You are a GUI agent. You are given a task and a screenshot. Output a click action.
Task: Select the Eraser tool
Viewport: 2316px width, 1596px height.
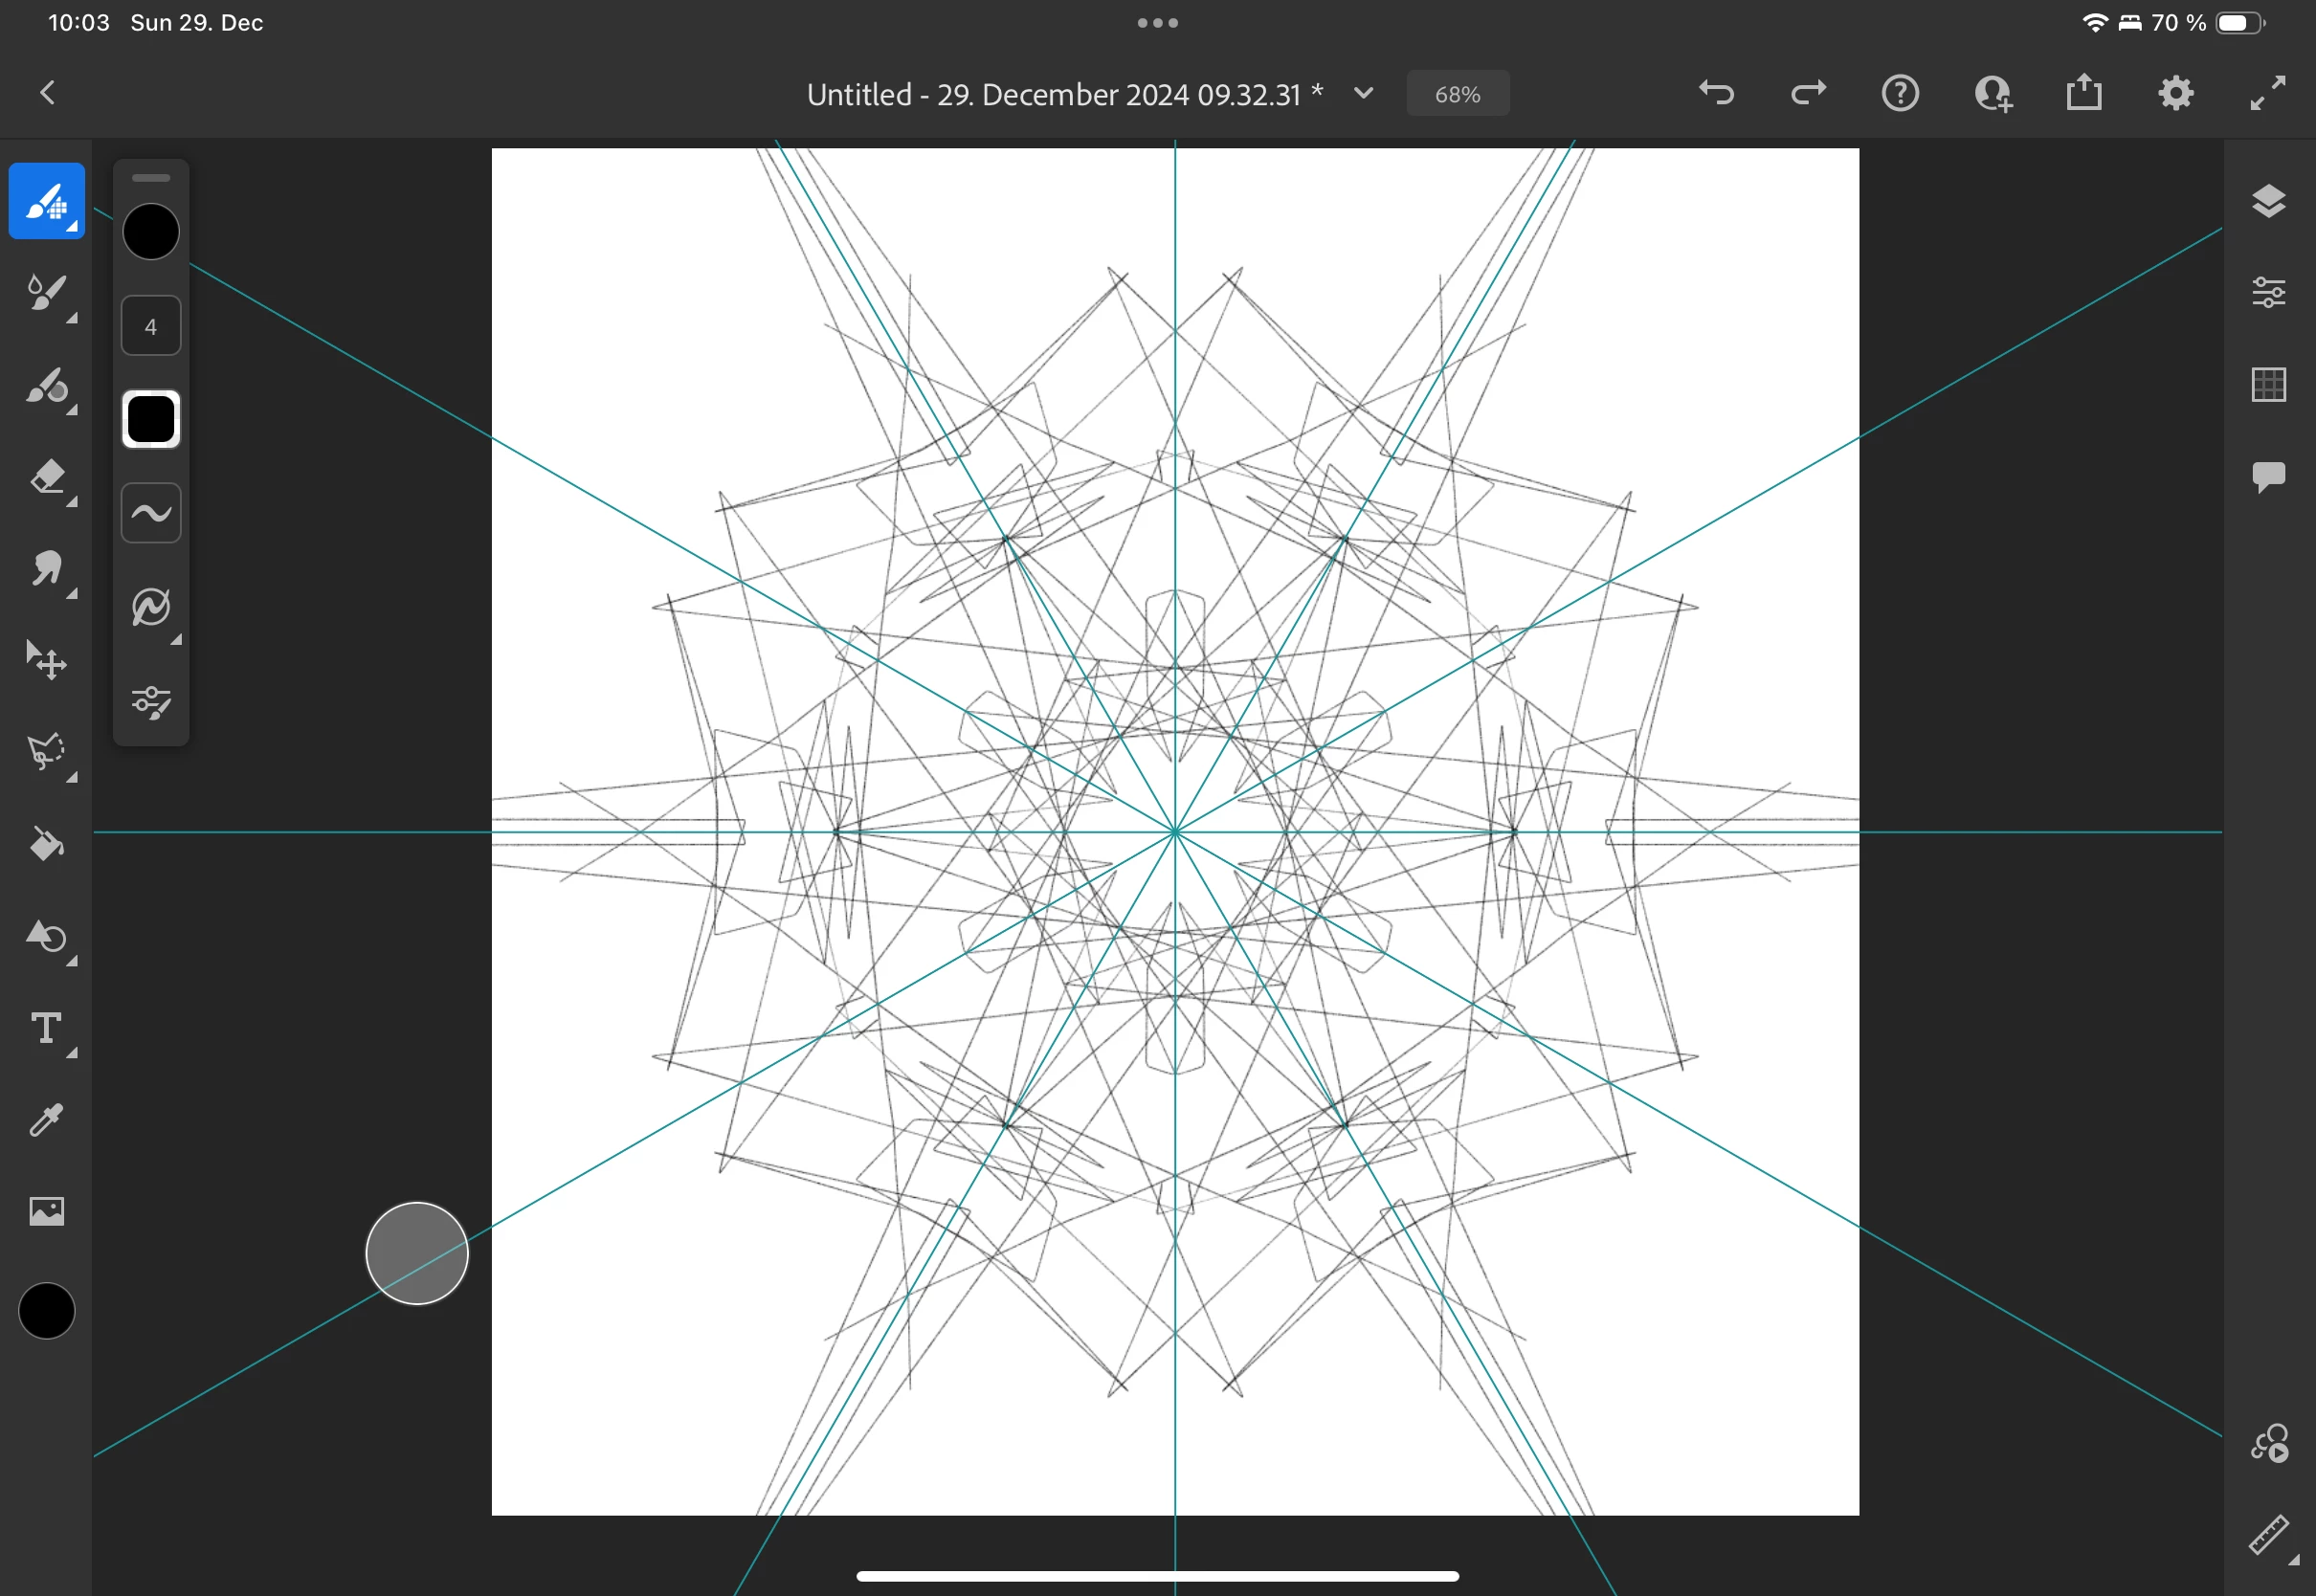(x=46, y=477)
